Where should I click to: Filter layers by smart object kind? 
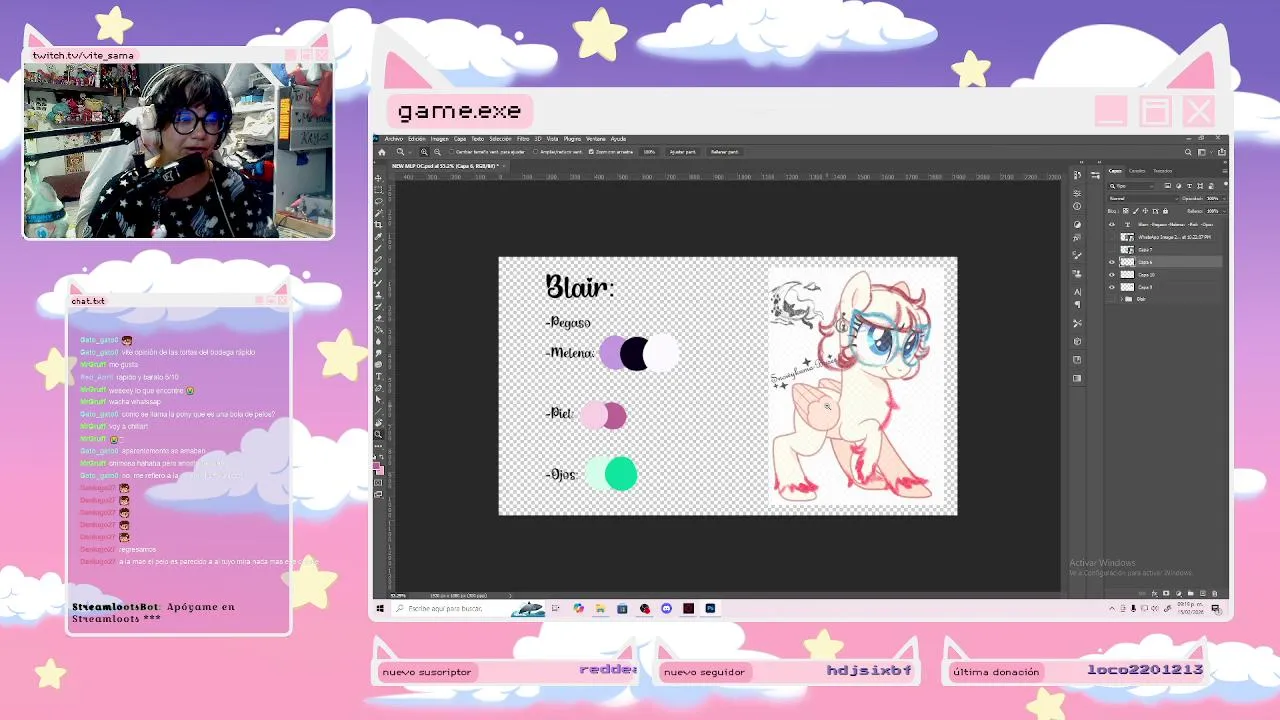pyautogui.click(x=1211, y=186)
